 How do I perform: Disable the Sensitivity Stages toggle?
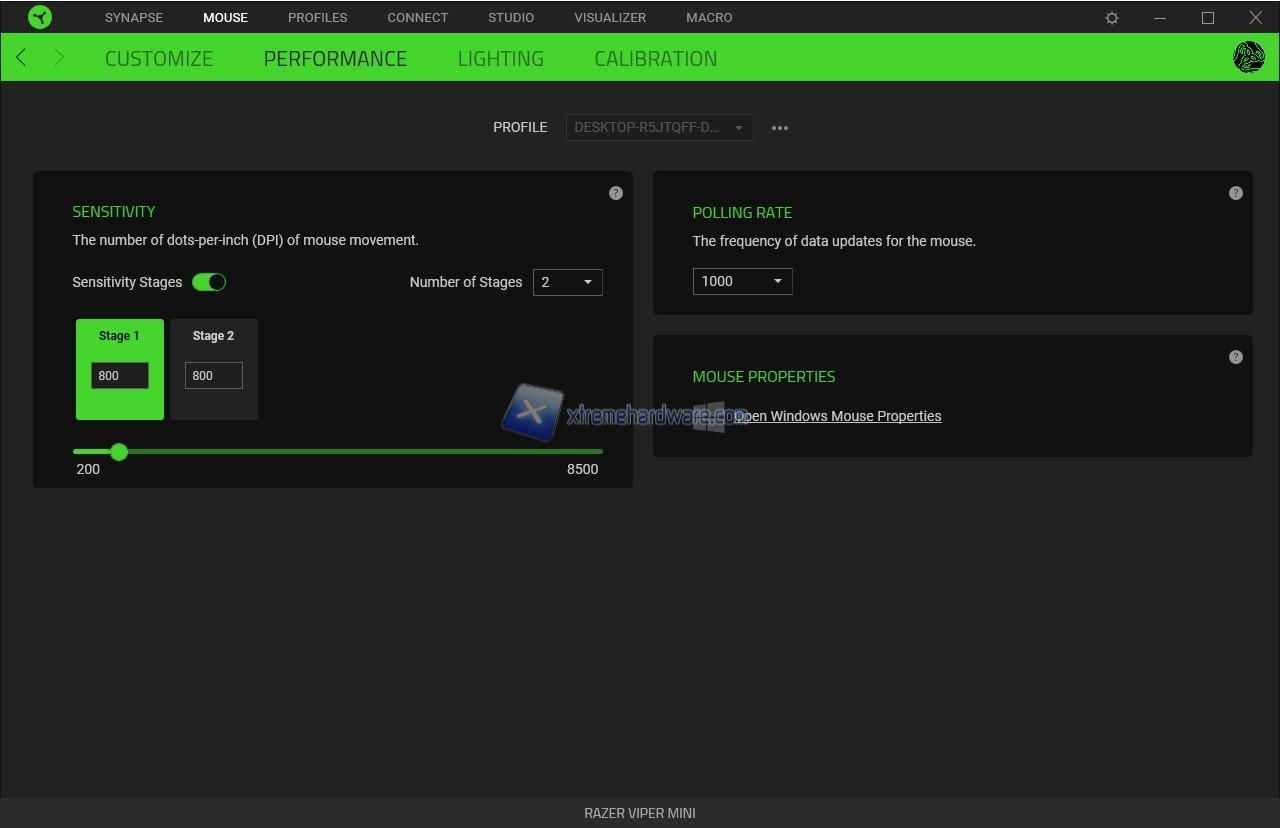pyautogui.click(x=209, y=282)
